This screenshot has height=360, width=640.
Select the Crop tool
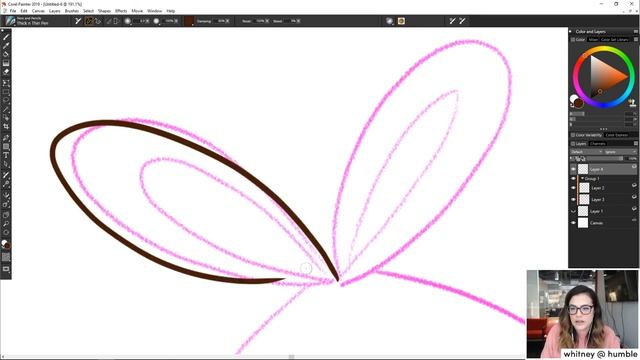(x=6, y=127)
